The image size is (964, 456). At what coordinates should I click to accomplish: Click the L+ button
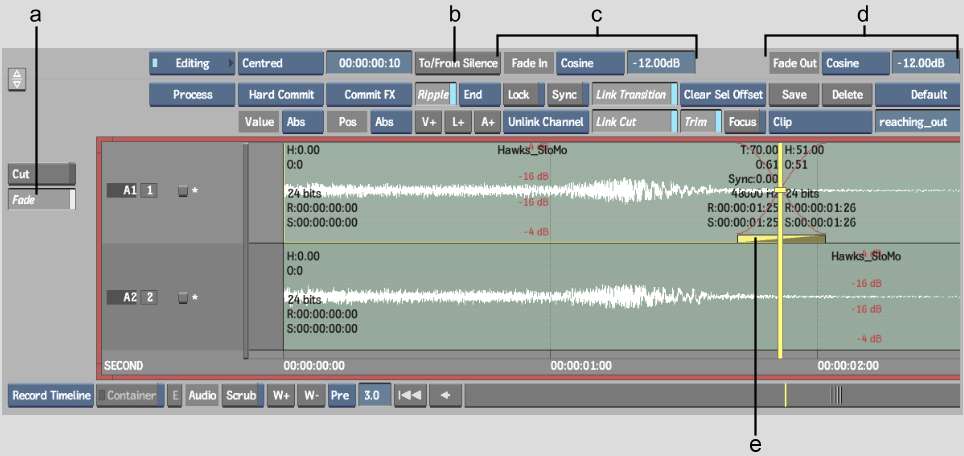[x=458, y=122]
